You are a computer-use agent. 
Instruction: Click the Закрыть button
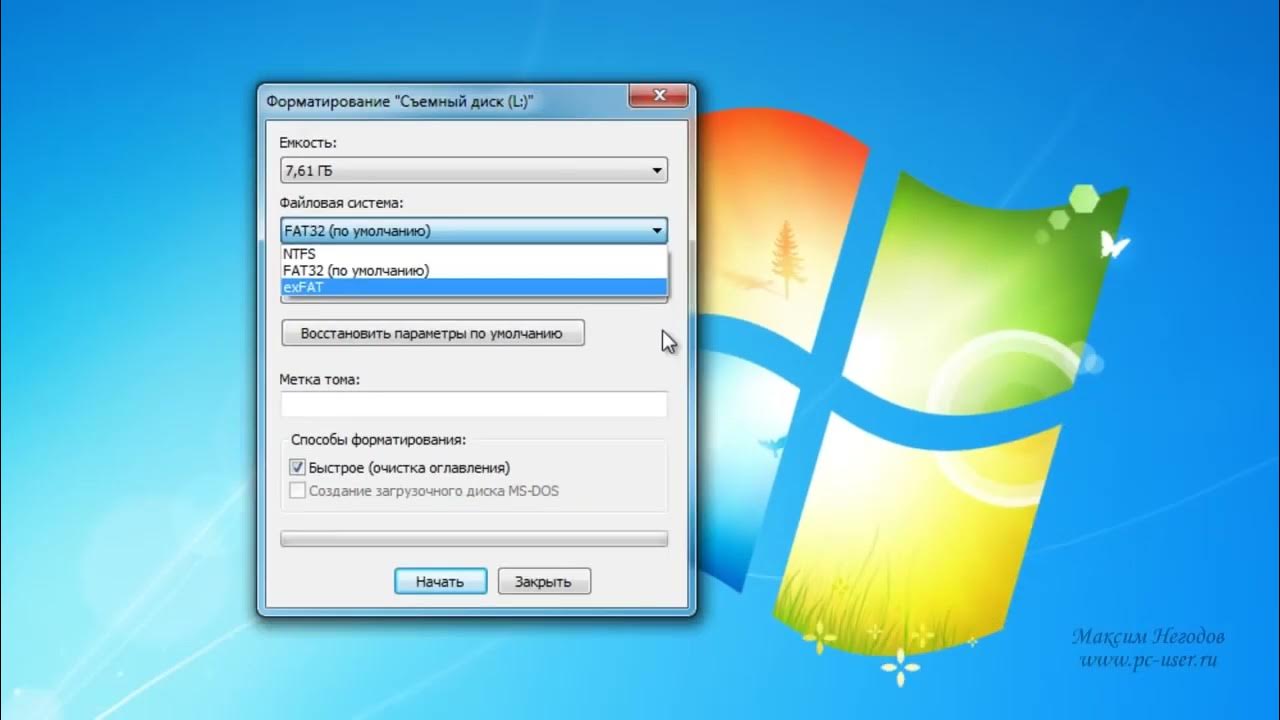point(545,581)
